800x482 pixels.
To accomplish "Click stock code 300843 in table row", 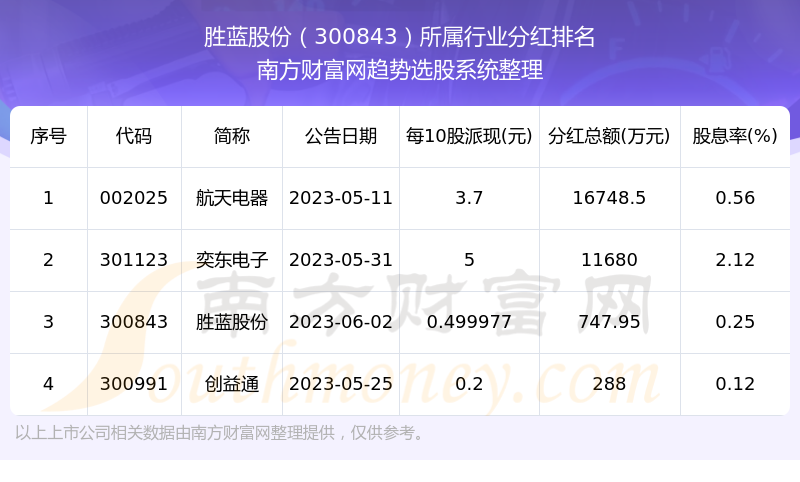I will click(x=134, y=322).
